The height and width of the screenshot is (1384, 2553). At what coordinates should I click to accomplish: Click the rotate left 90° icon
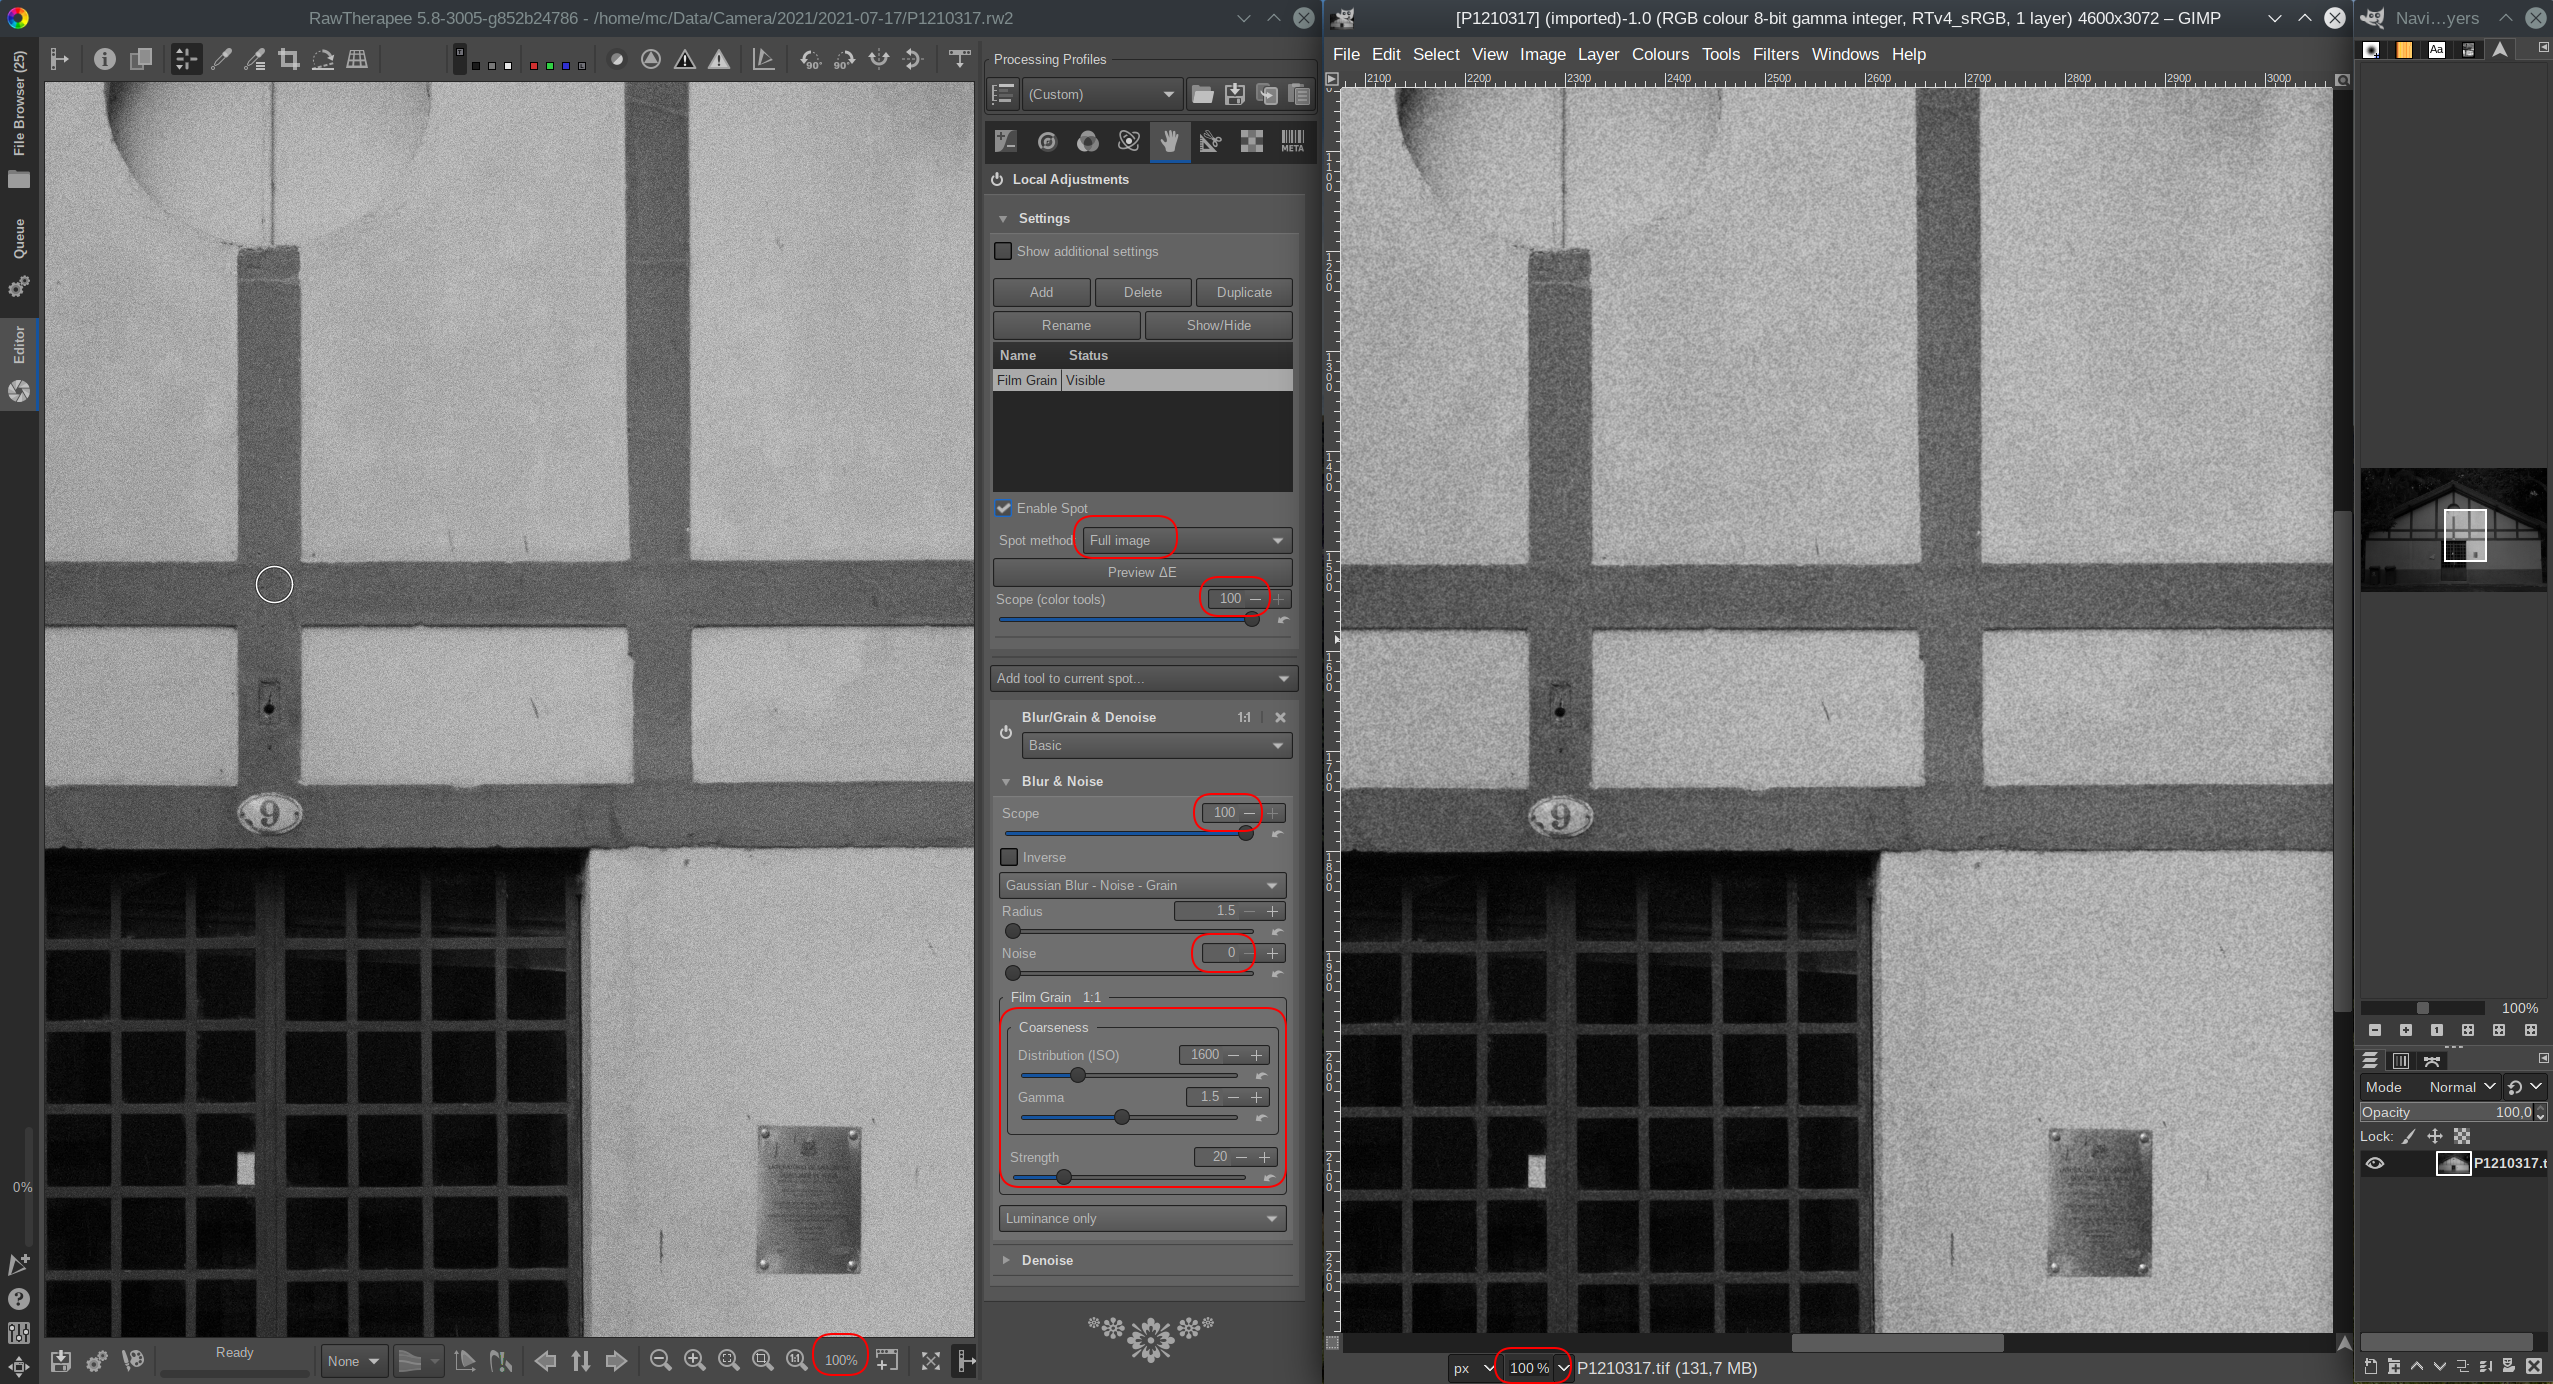(x=810, y=59)
